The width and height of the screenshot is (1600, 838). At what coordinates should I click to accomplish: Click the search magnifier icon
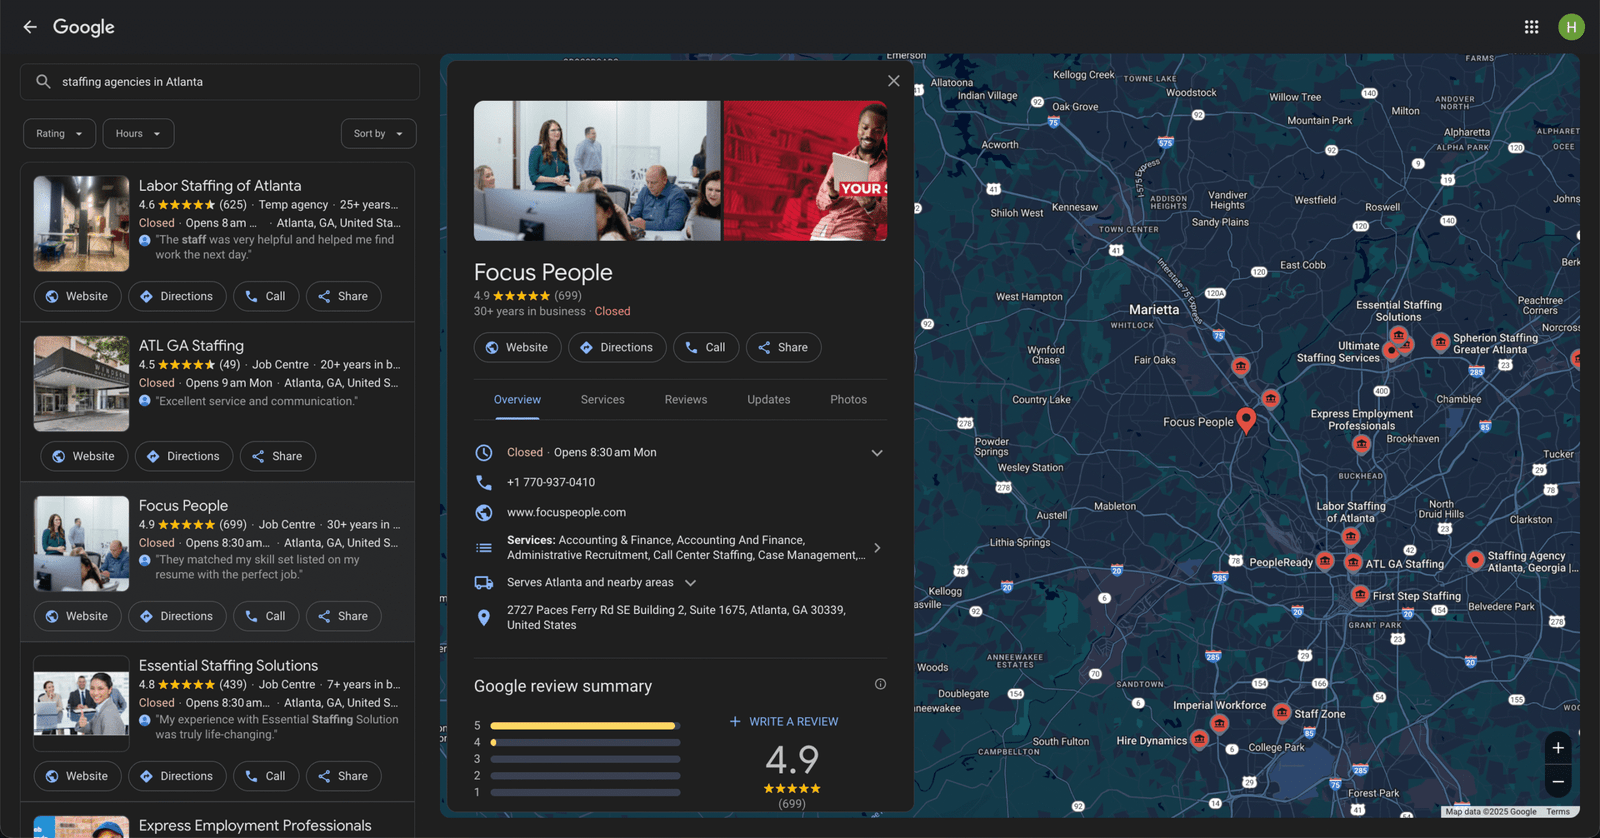tap(43, 82)
